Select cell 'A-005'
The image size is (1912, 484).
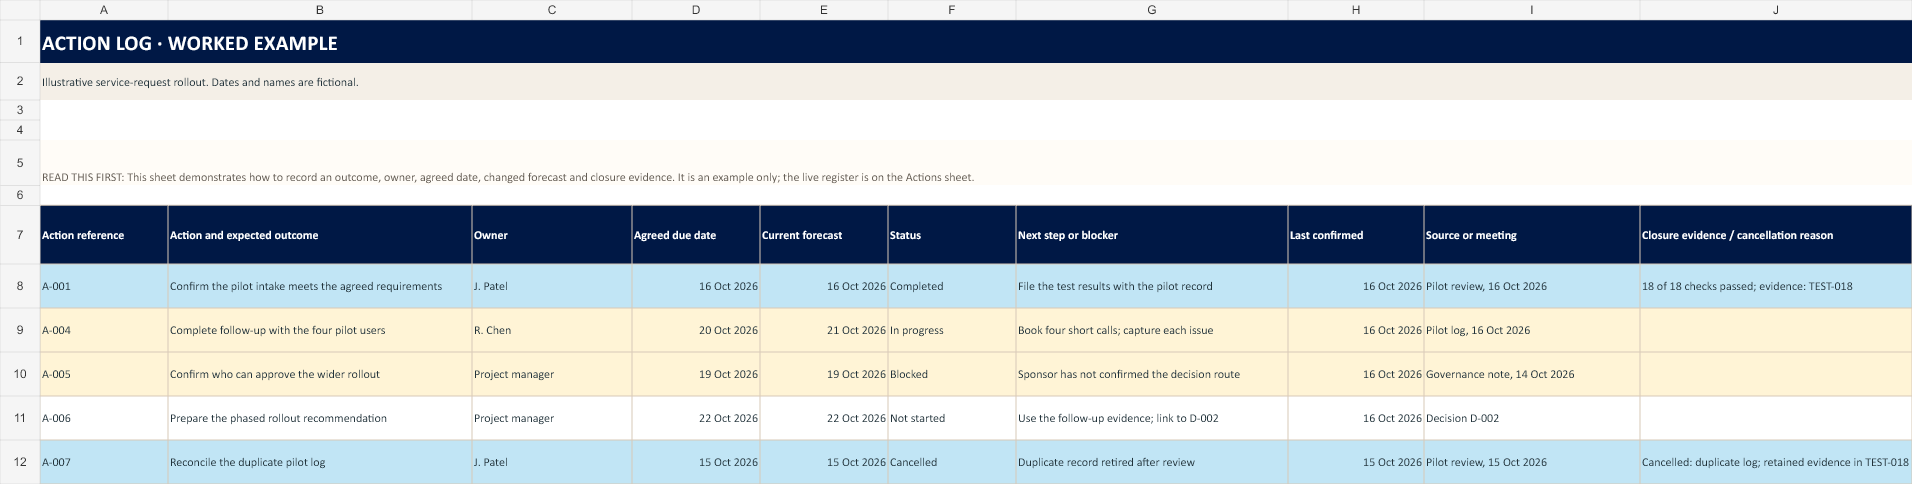point(104,374)
